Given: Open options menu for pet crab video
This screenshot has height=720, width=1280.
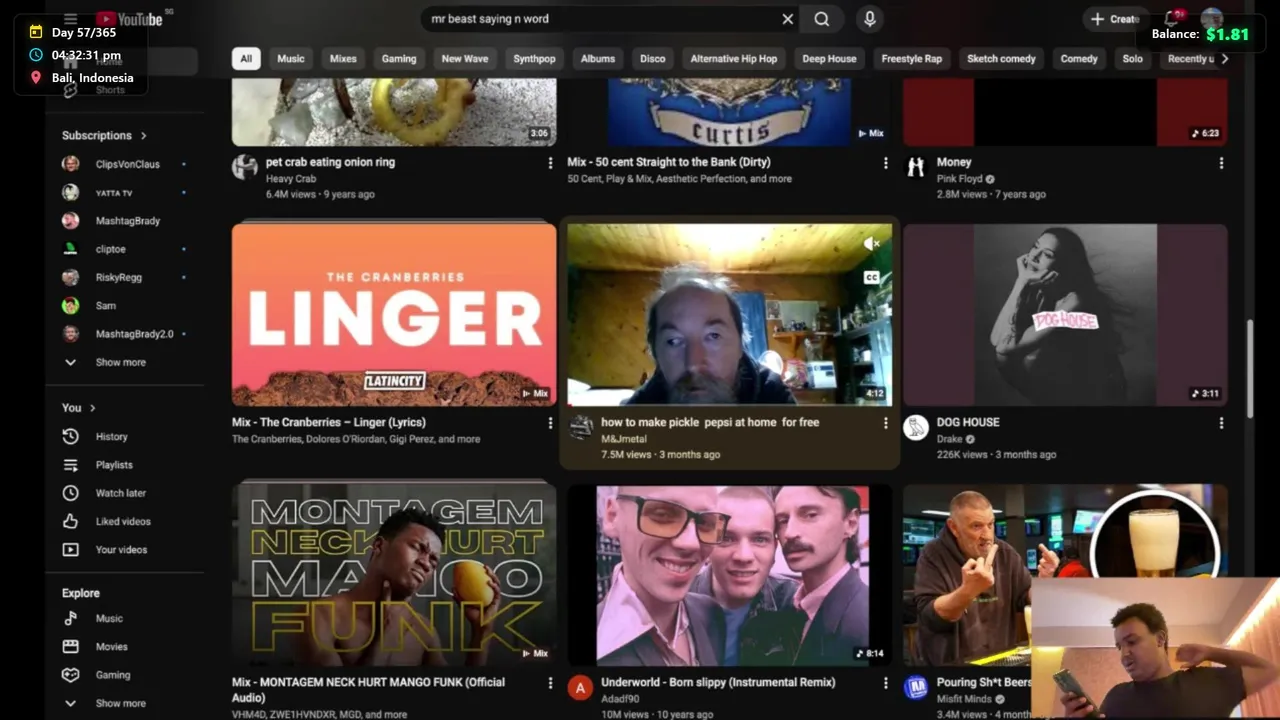Looking at the screenshot, I should 549,163.
